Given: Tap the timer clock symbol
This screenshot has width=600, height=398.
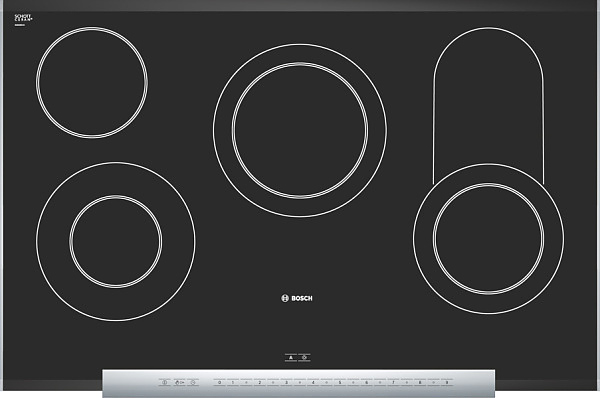Looking at the screenshot, I should tap(193, 382).
